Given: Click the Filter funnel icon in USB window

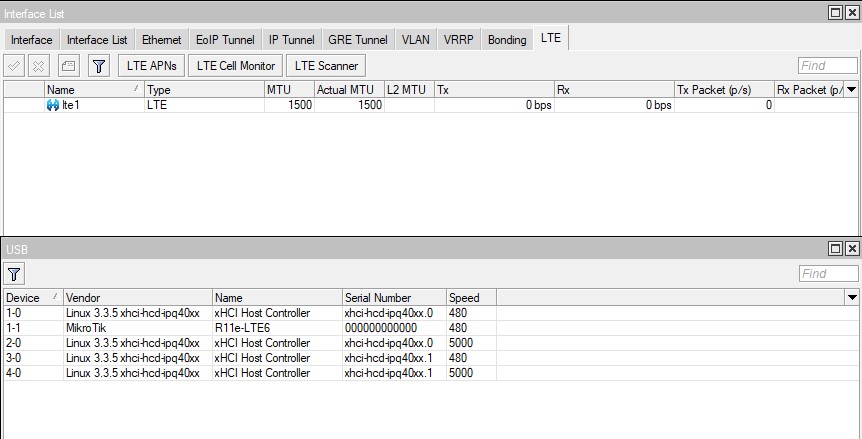Looking at the screenshot, I should click(14, 274).
